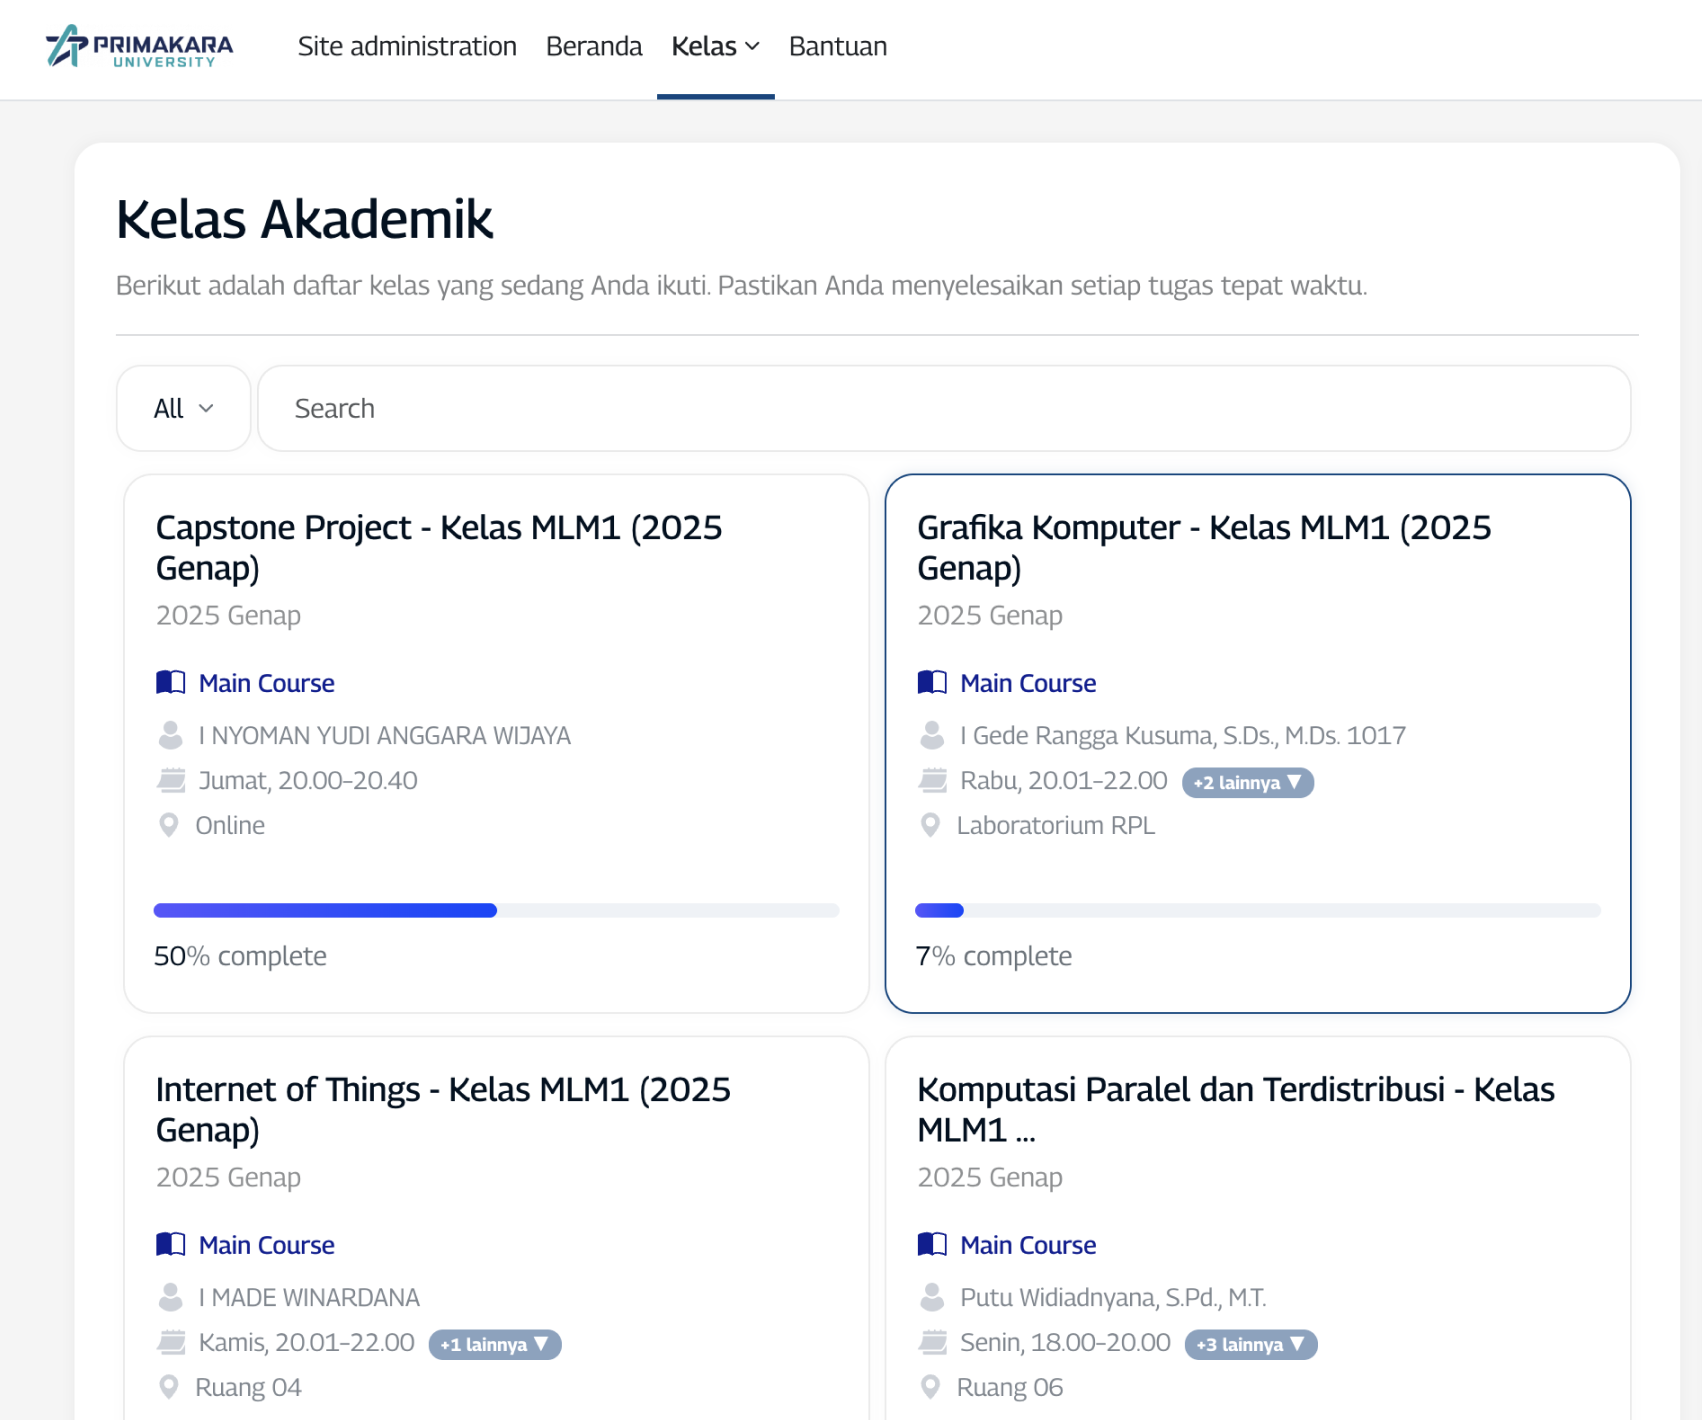Click the Online location text

tap(230, 826)
